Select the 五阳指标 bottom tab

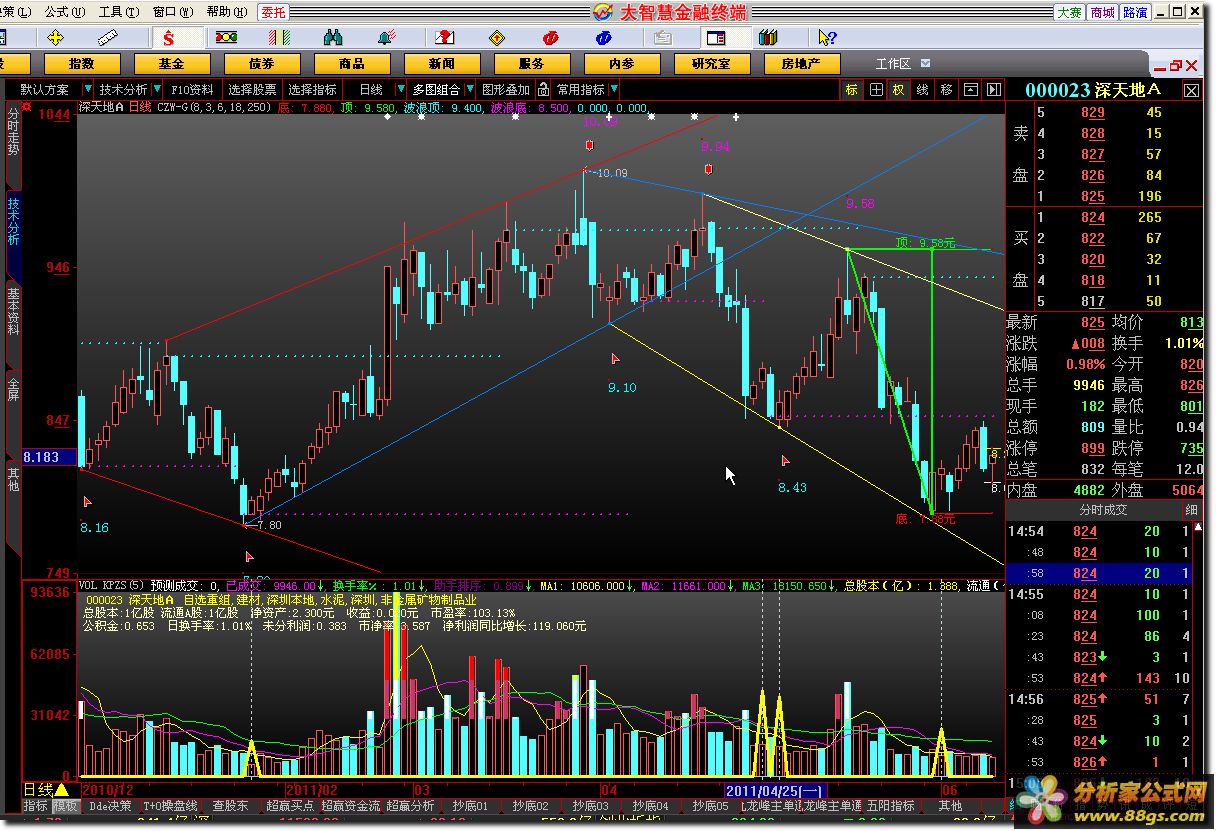[x=890, y=806]
